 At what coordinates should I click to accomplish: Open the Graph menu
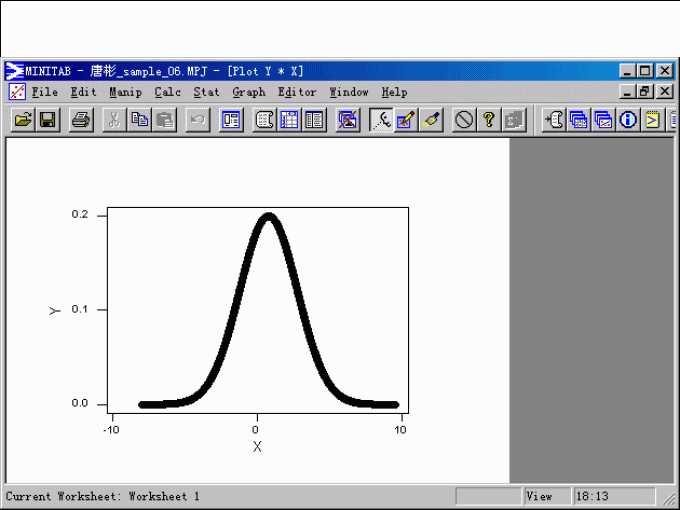[249, 92]
